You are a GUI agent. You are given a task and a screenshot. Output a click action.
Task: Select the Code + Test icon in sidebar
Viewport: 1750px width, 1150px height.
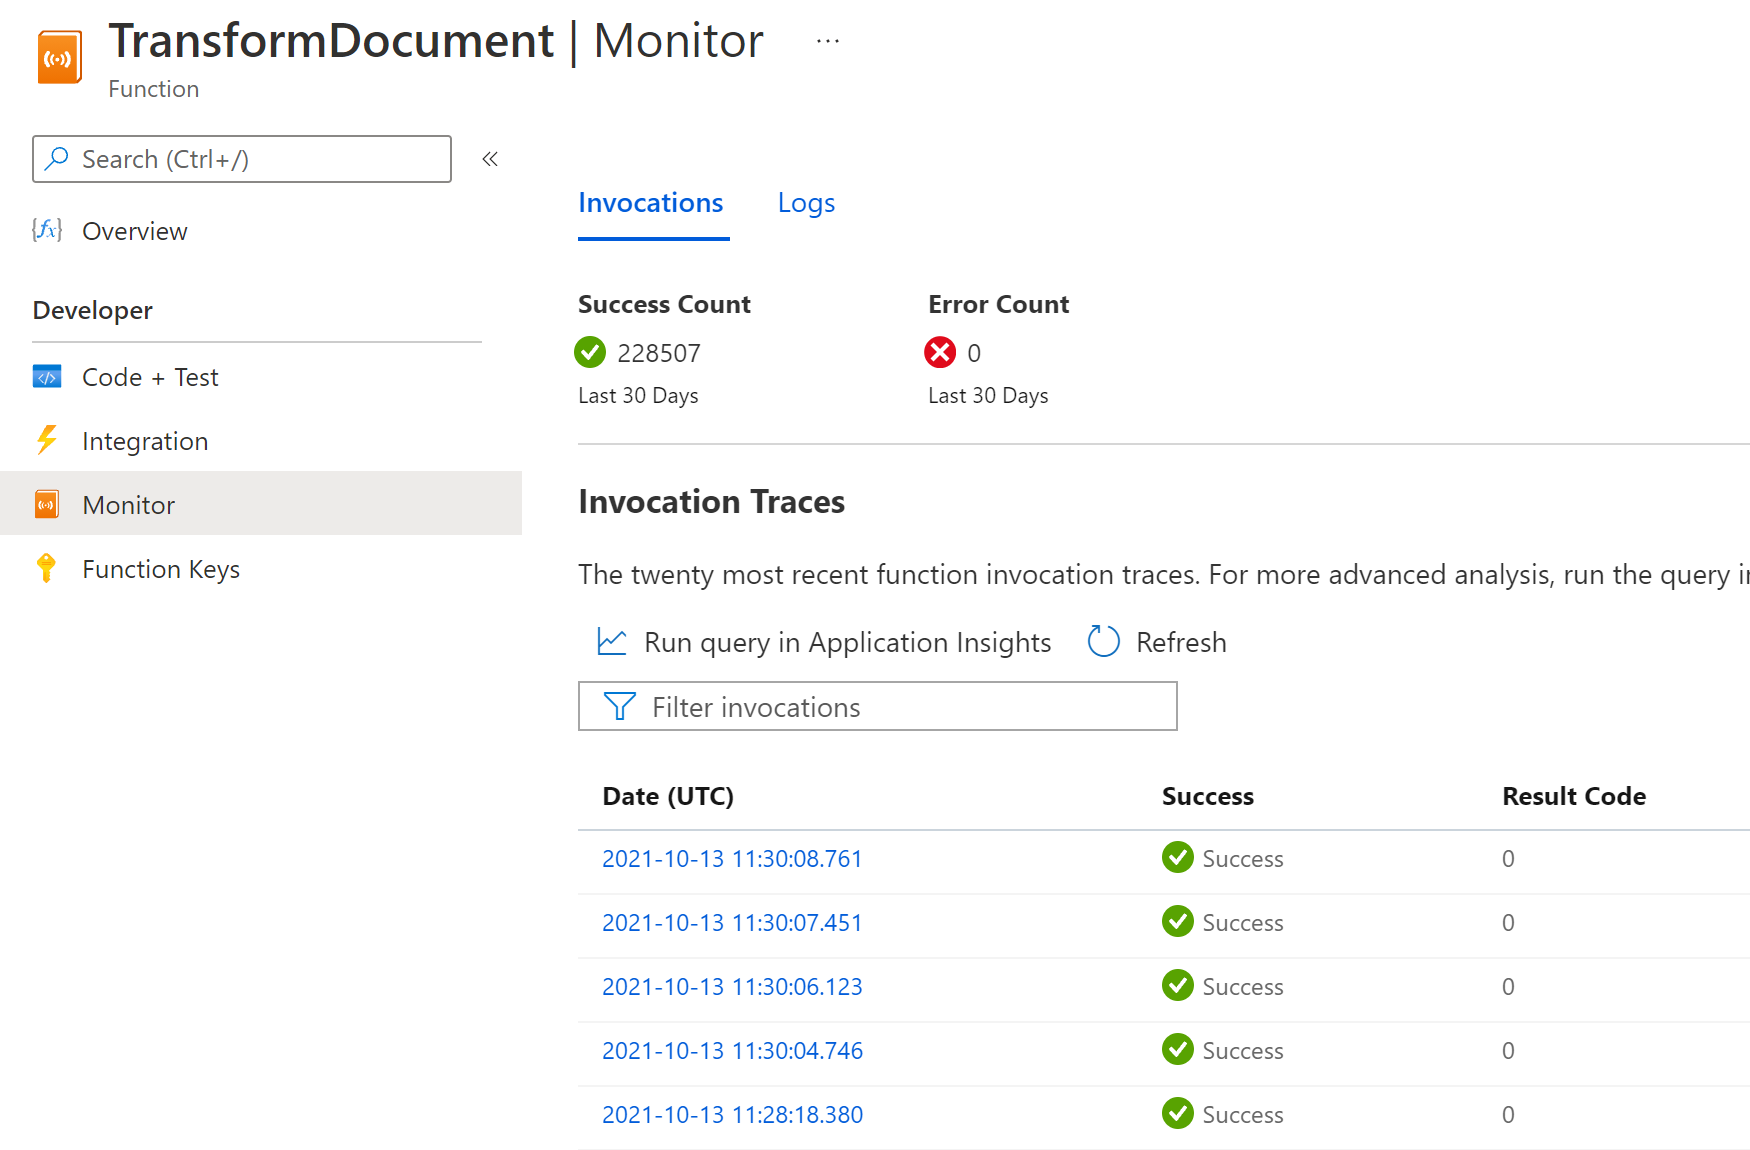[47, 377]
